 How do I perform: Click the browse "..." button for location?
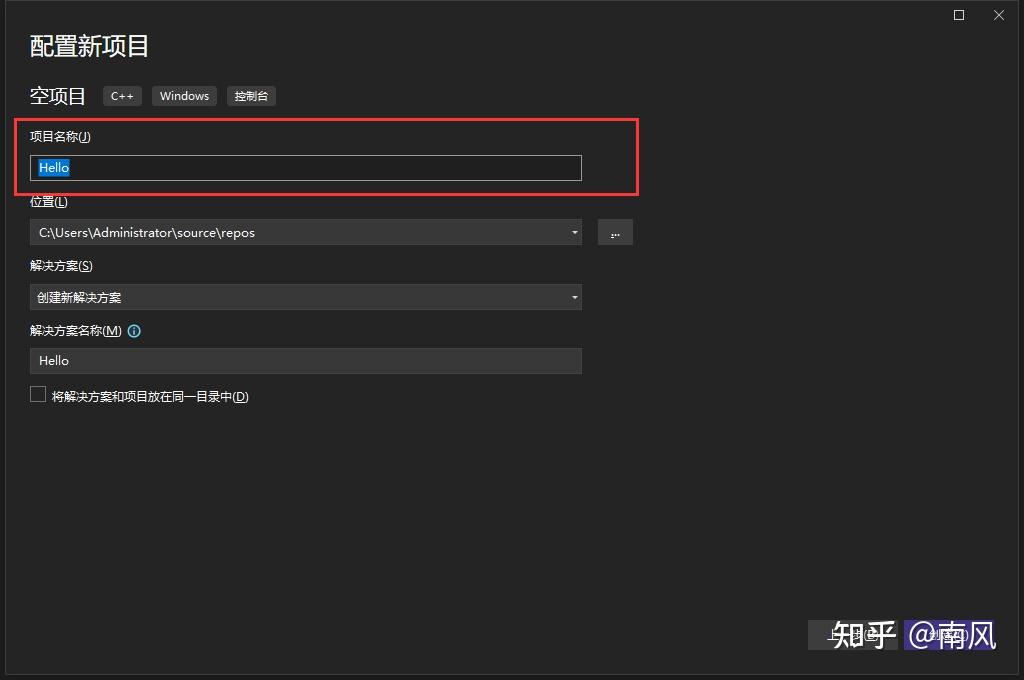click(615, 233)
